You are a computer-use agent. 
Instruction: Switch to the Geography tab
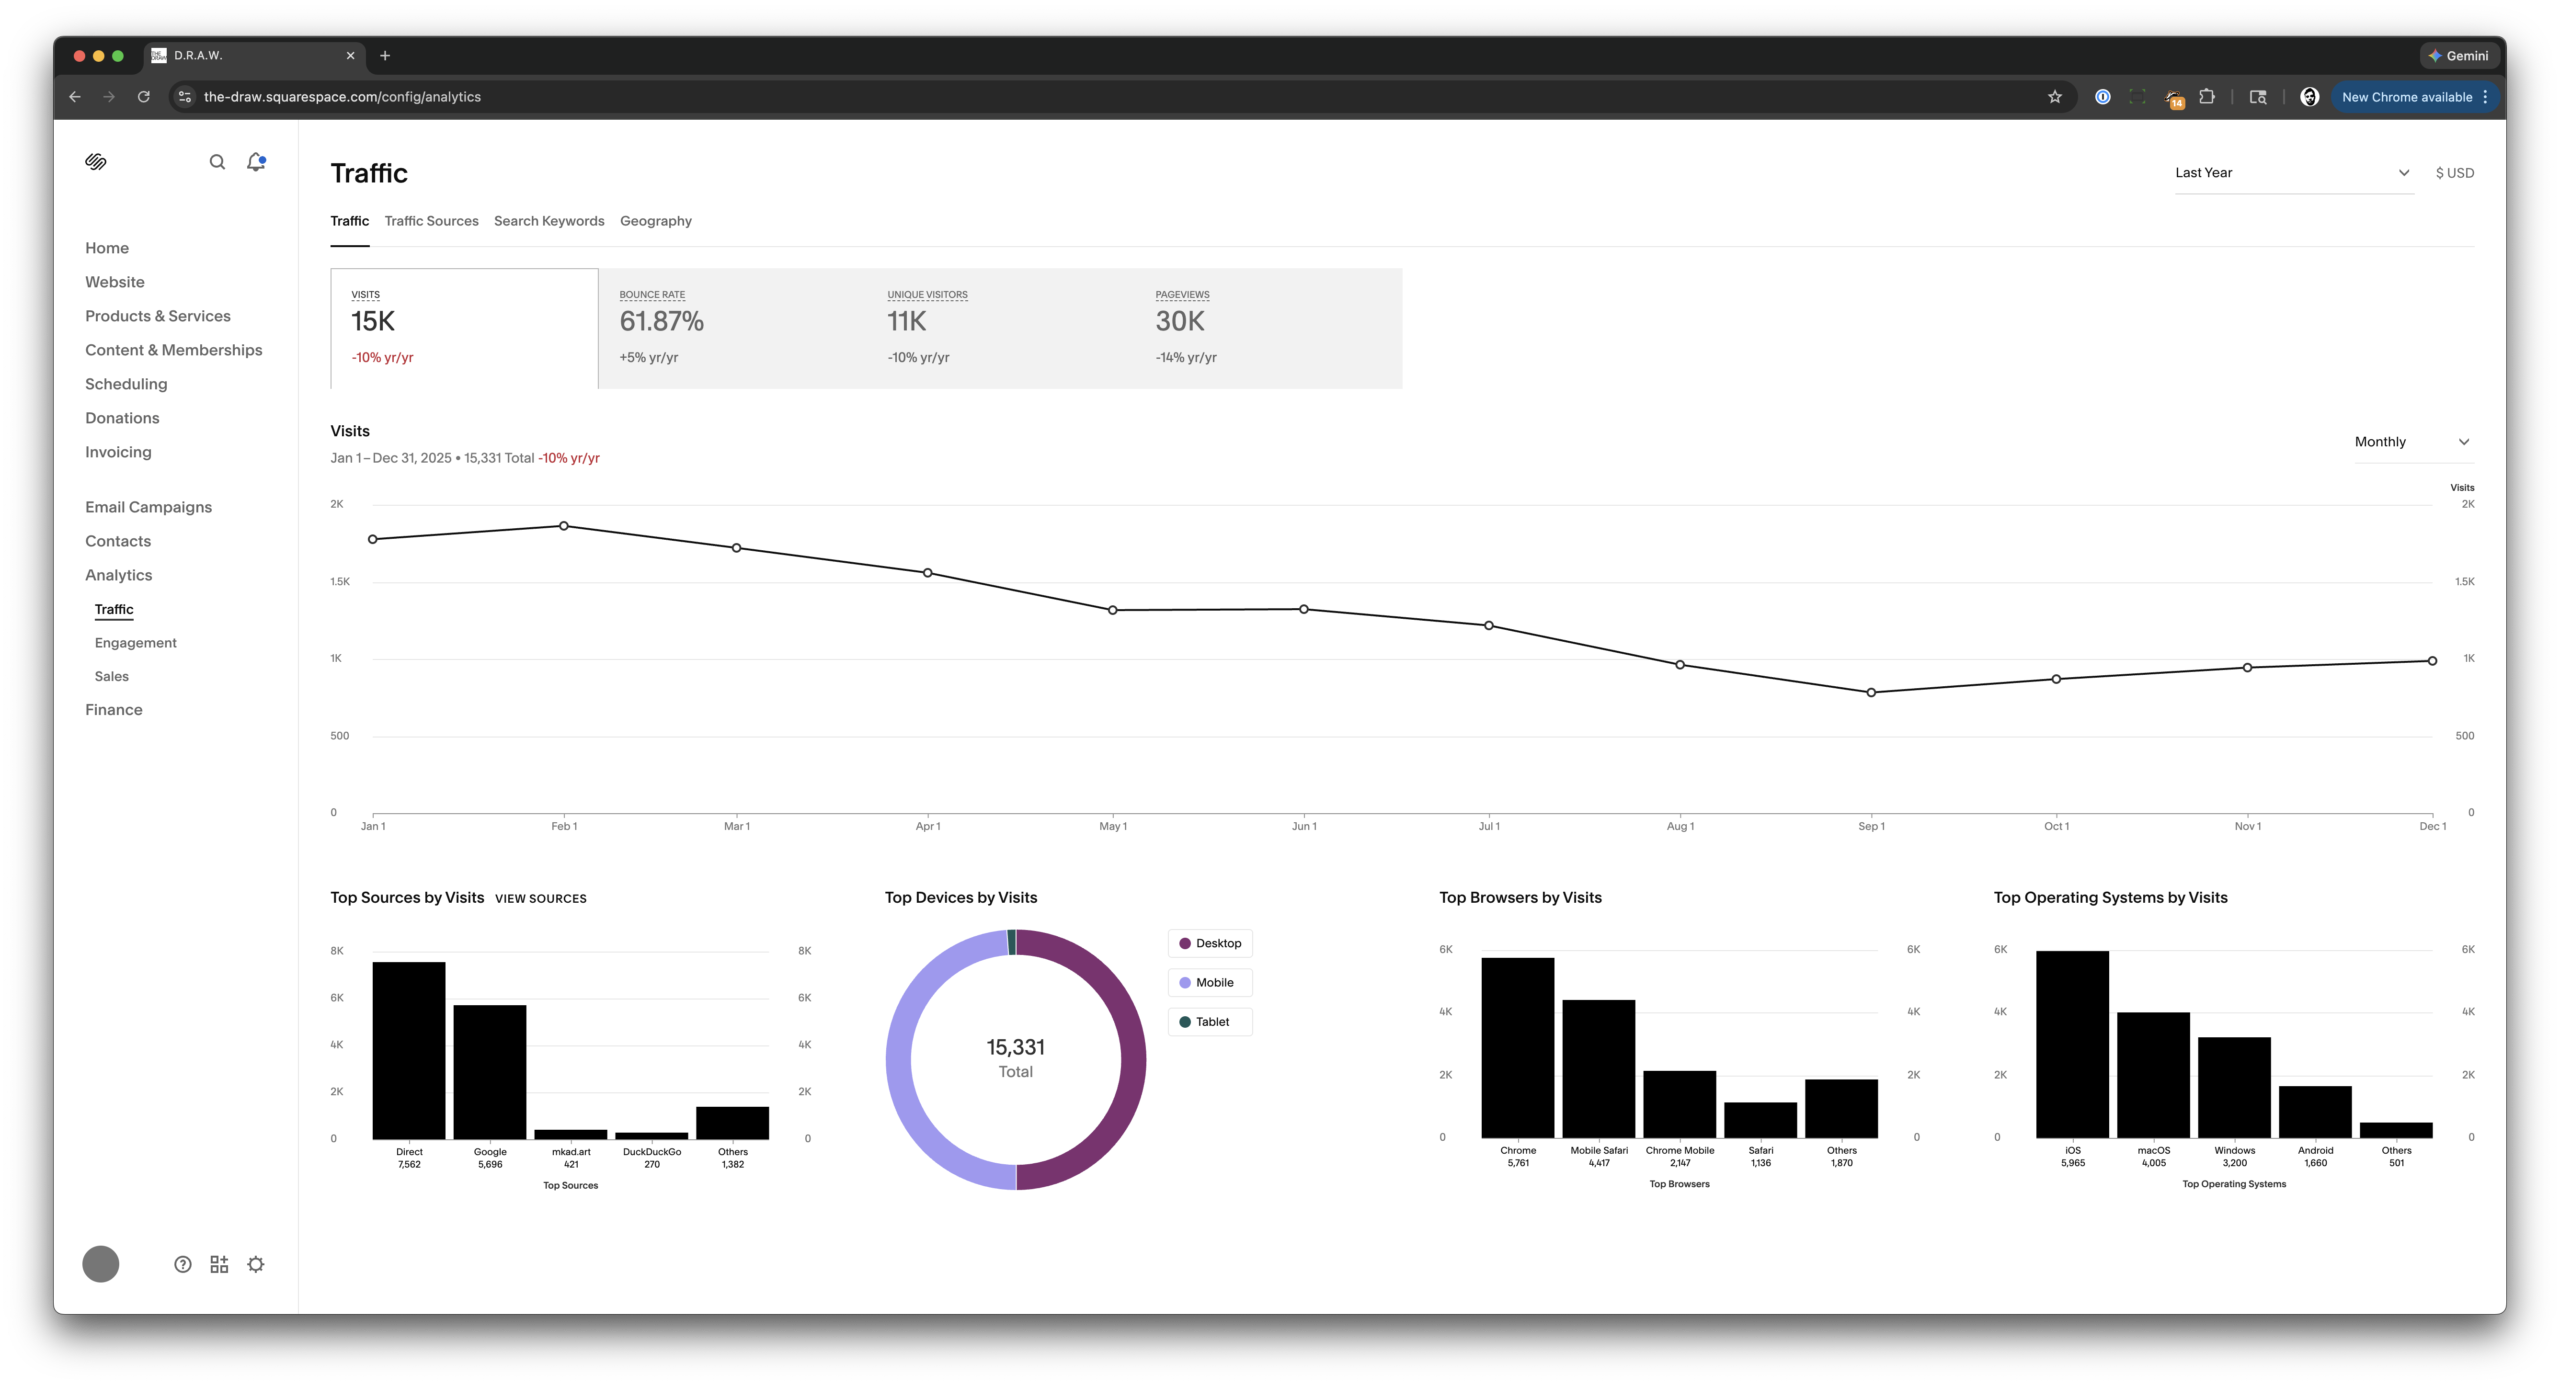655,221
